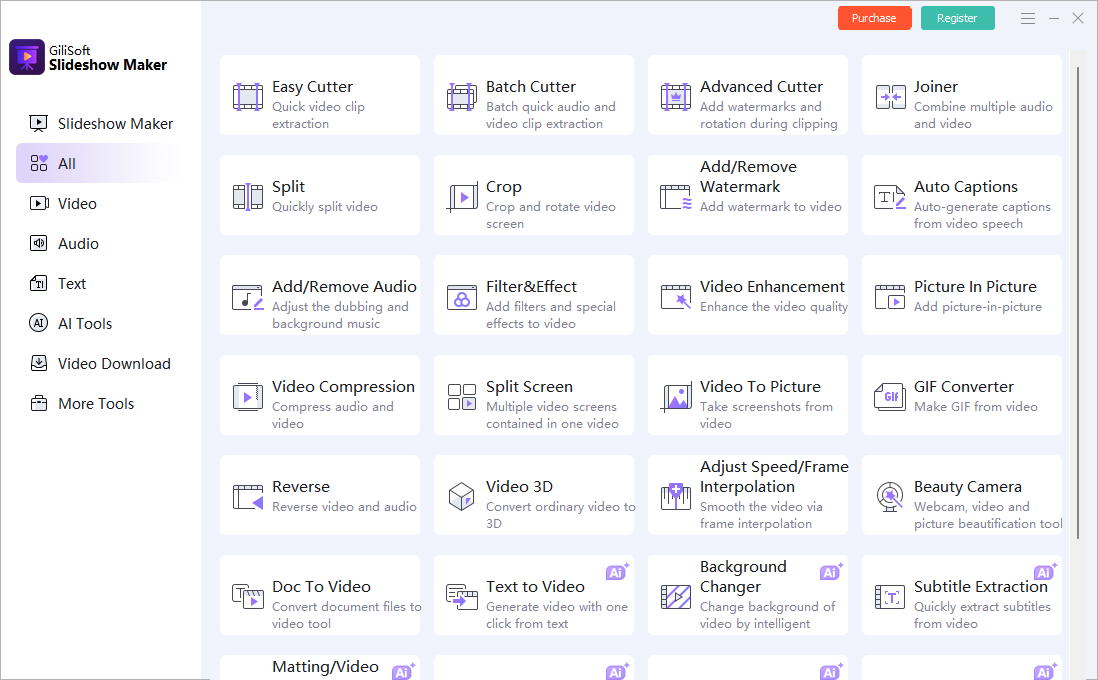Screen dimensions: 1098x680
Task: Click the Quick video clip extraction description
Action: pyautogui.click(x=319, y=115)
